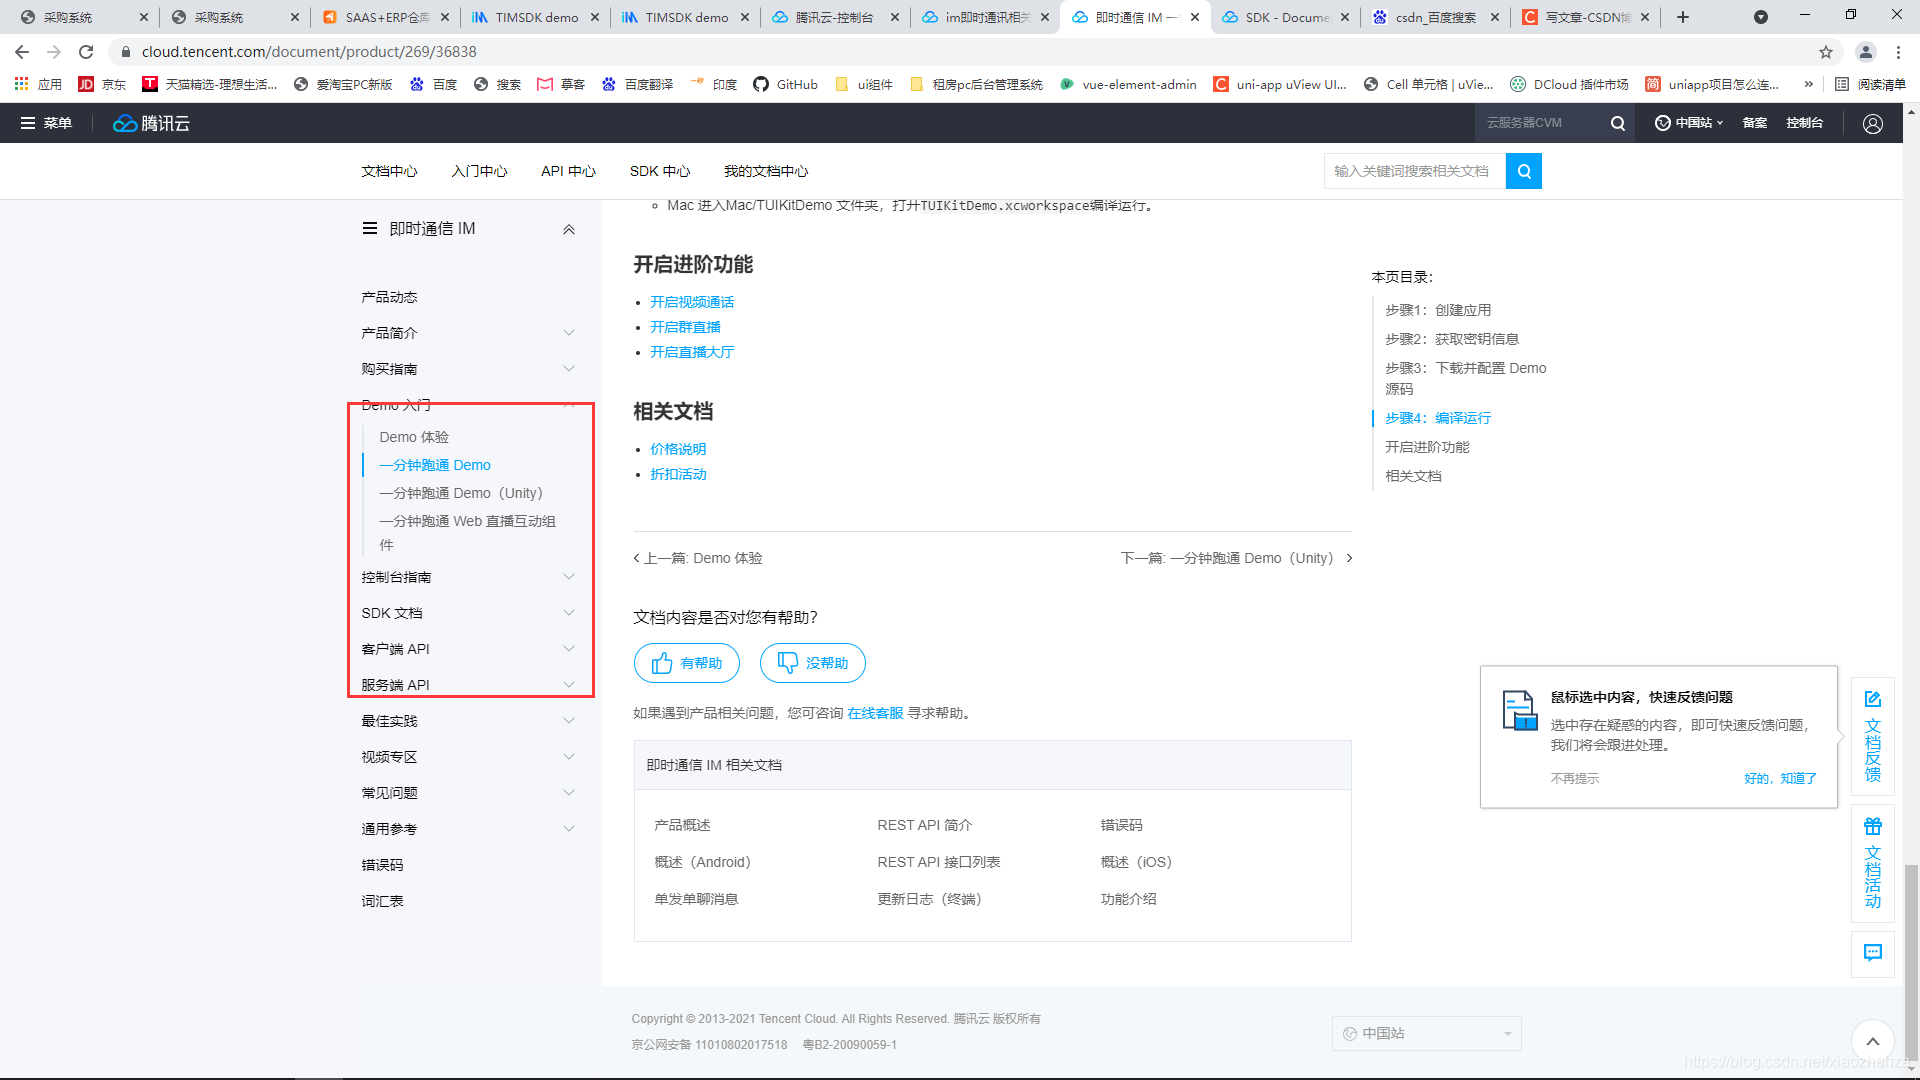Screen dimensions: 1920x1080
Task: Open the 开启视频通话 link
Action: coord(692,302)
